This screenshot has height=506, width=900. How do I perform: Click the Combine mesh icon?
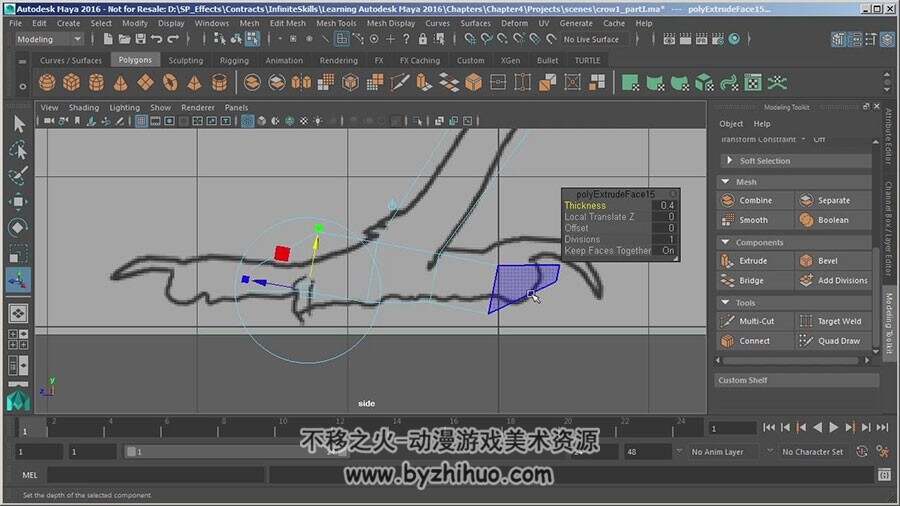727,200
